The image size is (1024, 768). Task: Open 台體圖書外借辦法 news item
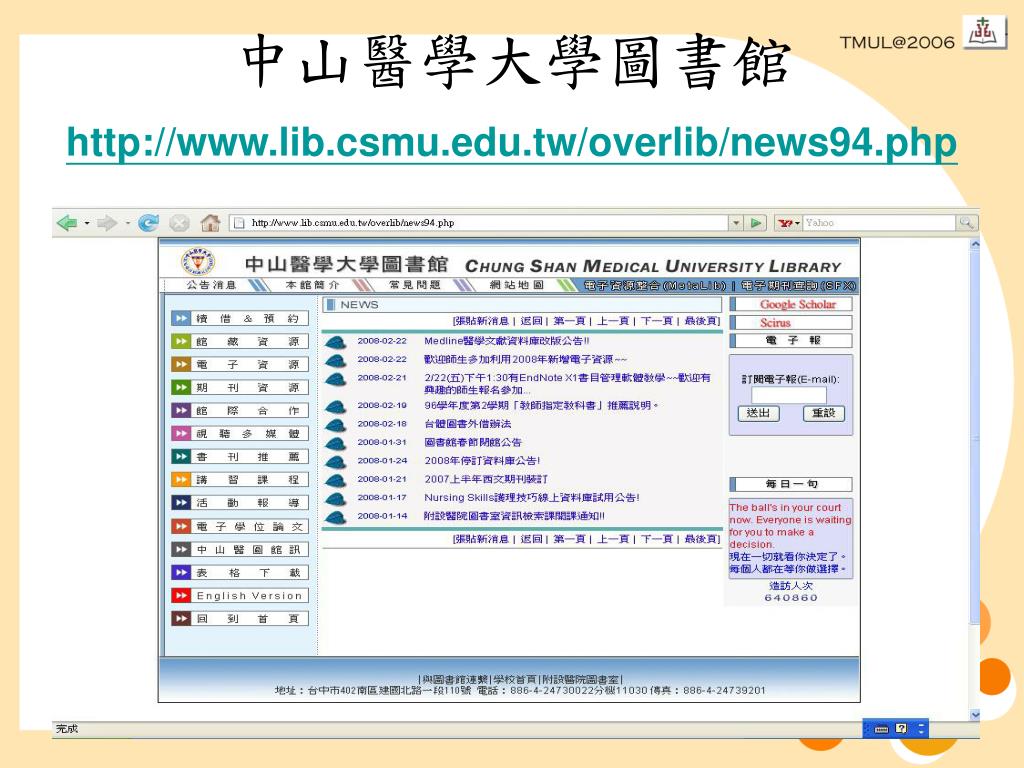coord(468,424)
